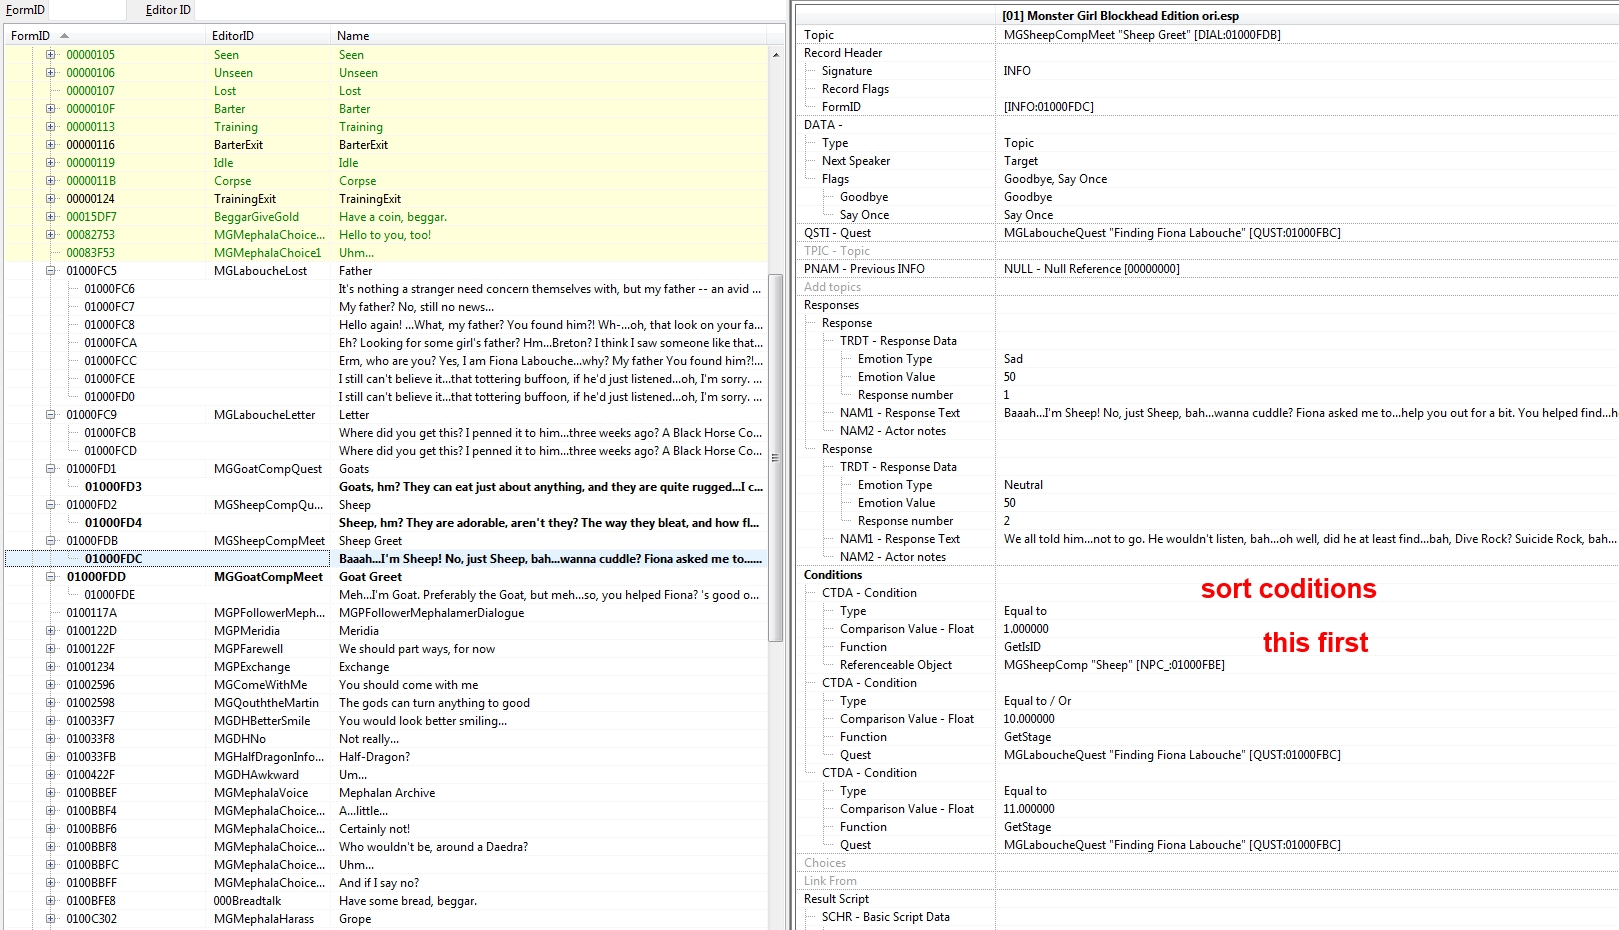Image resolution: width=1619 pixels, height=930 pixels.
Task: Click the PNAM NULL Null Reference value
Action: click(x=1091, y=269)
